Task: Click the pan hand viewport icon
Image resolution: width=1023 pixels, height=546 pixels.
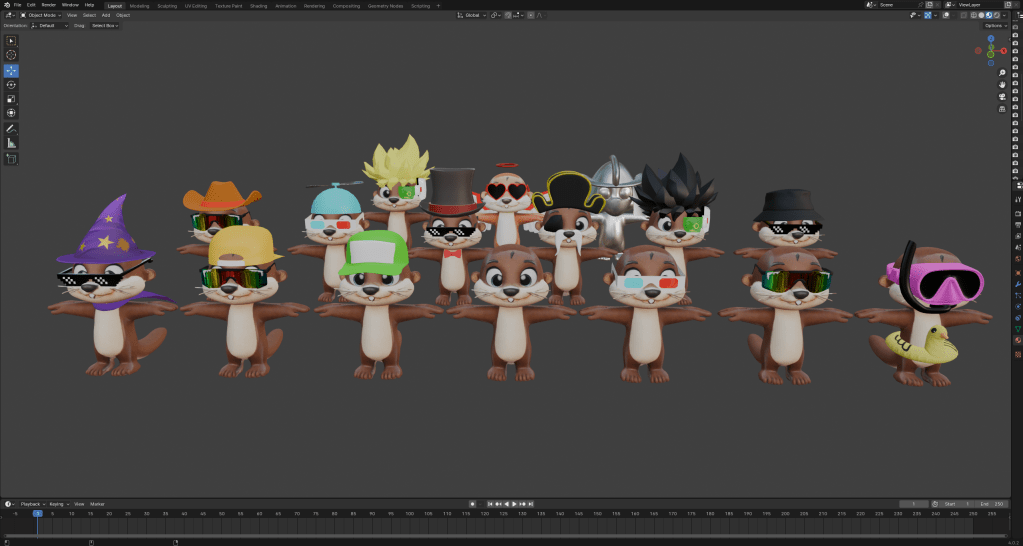Action: 1002,85
